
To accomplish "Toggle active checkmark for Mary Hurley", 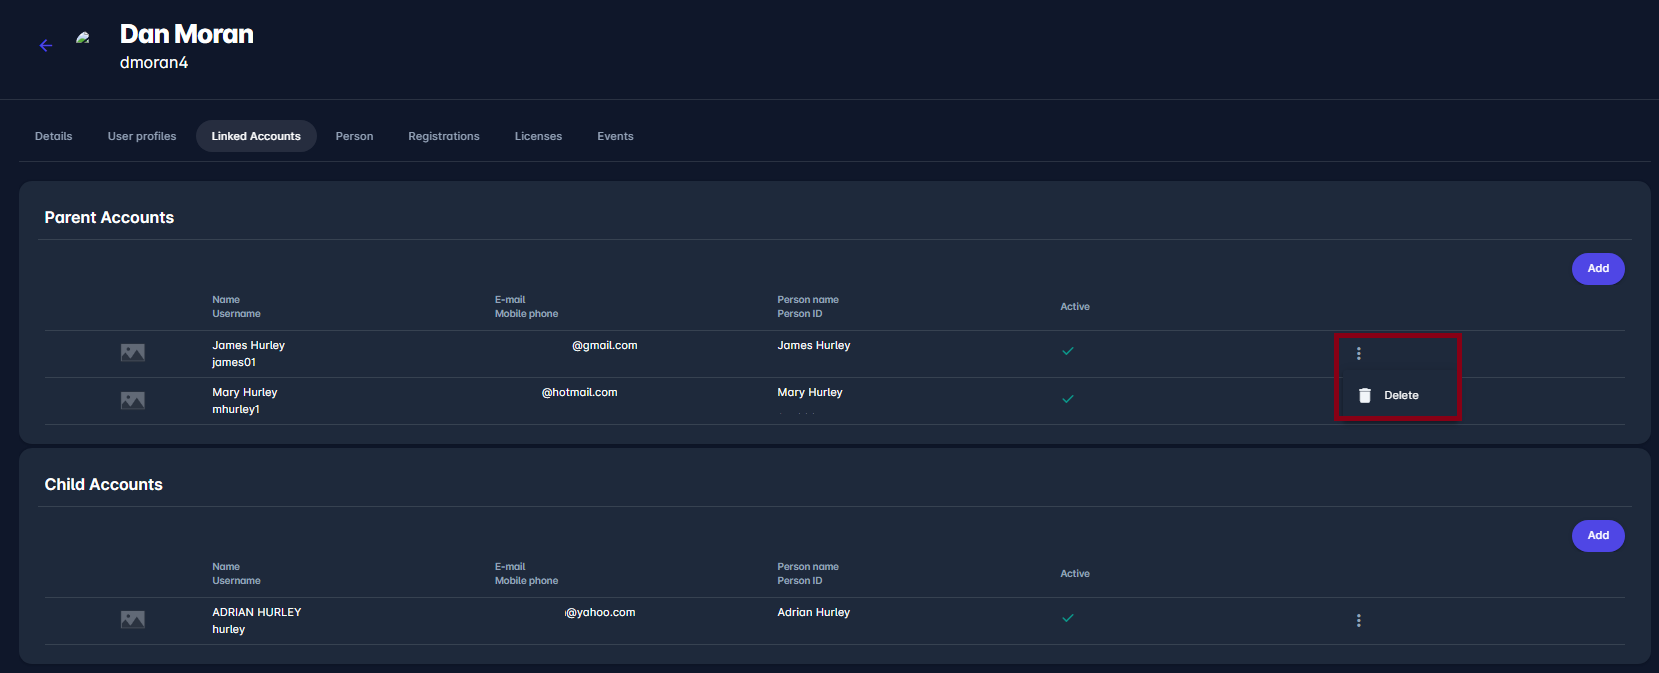I will (x=1068, y=399).
